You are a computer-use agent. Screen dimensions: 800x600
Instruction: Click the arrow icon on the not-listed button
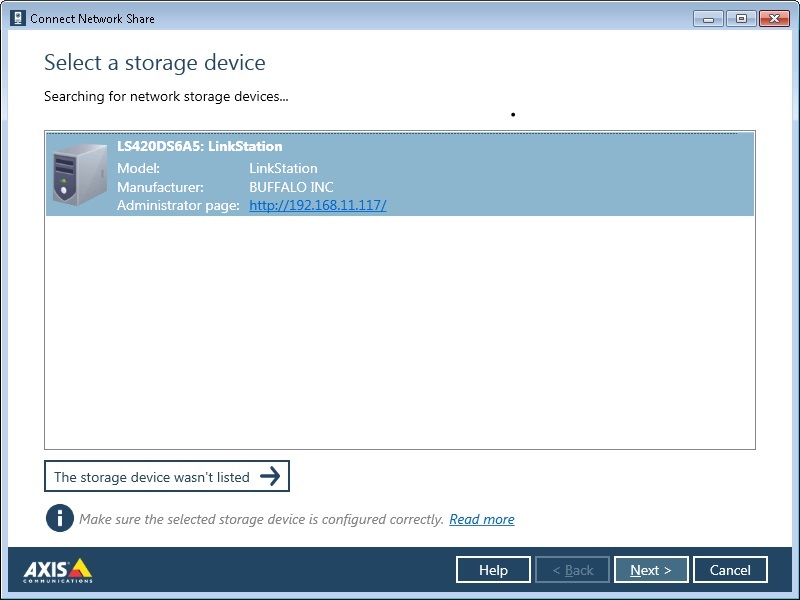coord(270,476)
